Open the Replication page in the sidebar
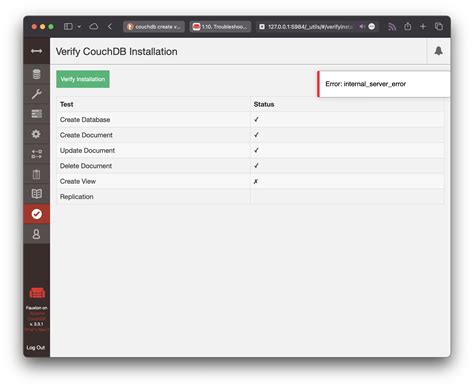The image size is (474, 388). coord(36,154)
